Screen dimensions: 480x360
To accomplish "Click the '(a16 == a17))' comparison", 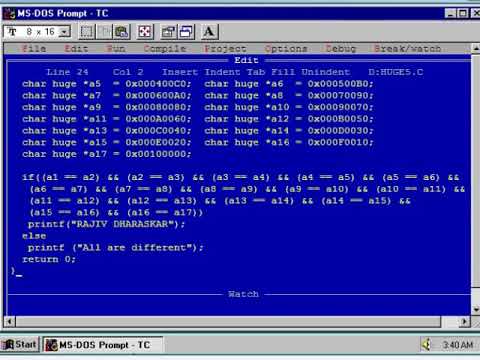I will [165, 213].
